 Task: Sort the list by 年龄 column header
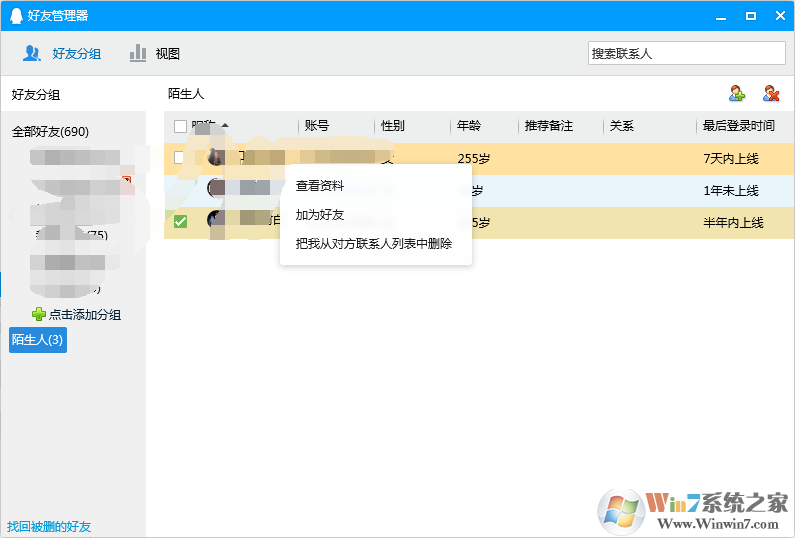click(469, 126)
